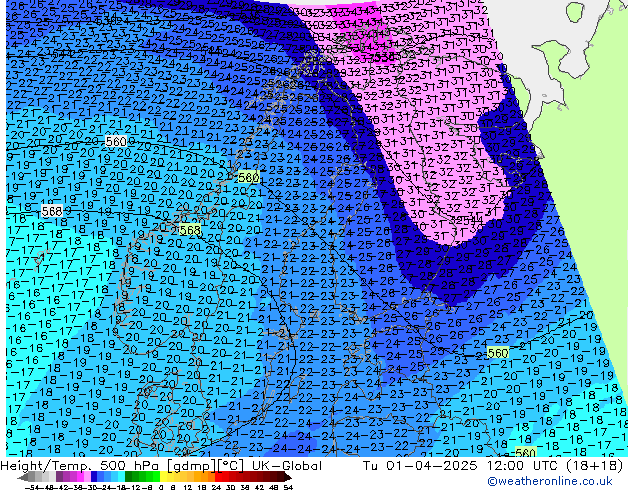The width and height of the screenshot is (634, 490).
Task: Click the white-boxed '568' contour label
Action: 52,211
